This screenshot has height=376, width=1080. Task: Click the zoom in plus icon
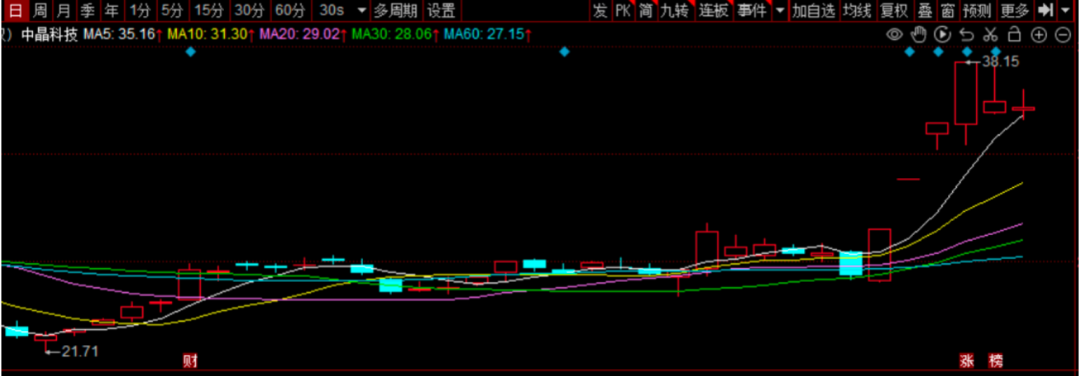tap(1039, 34)
